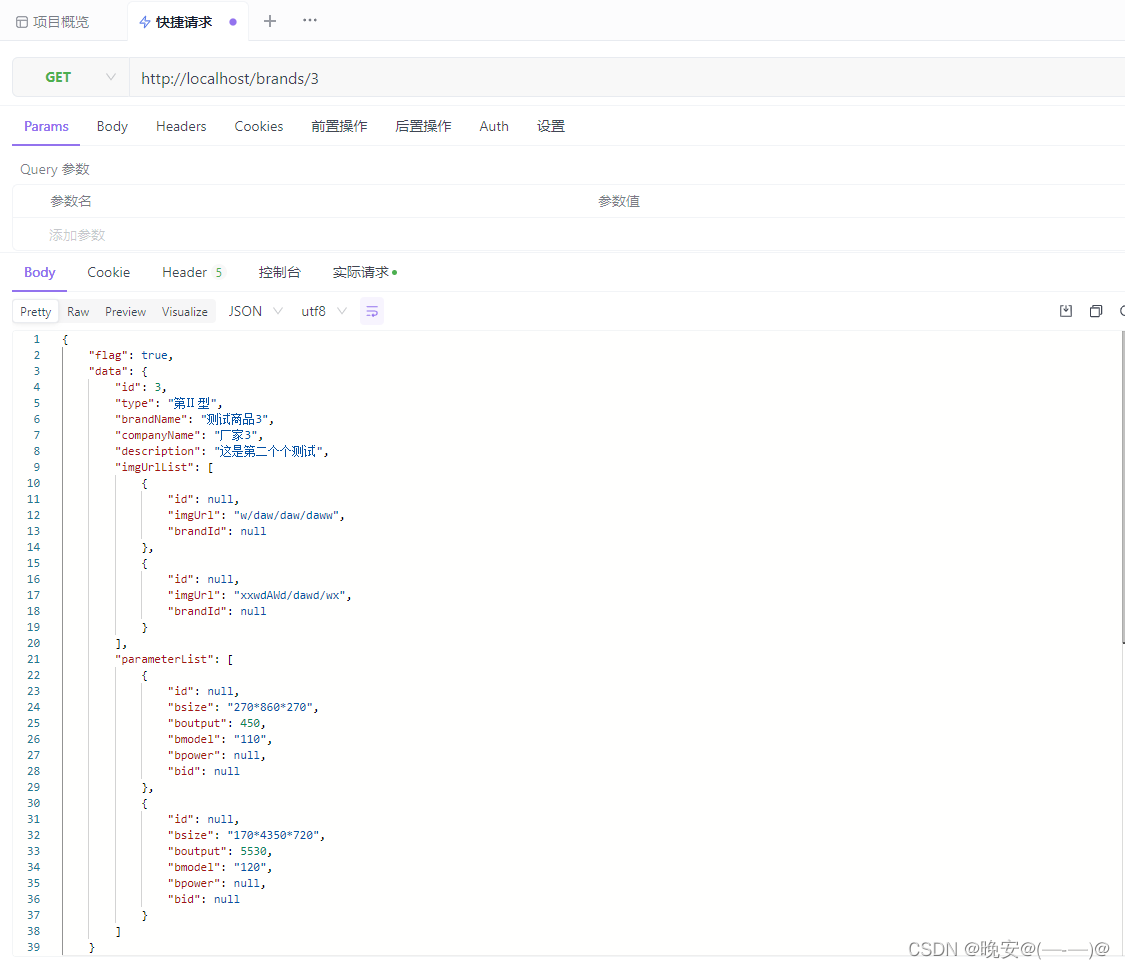Open the 控制台 response tab

[x=279, y=273]
